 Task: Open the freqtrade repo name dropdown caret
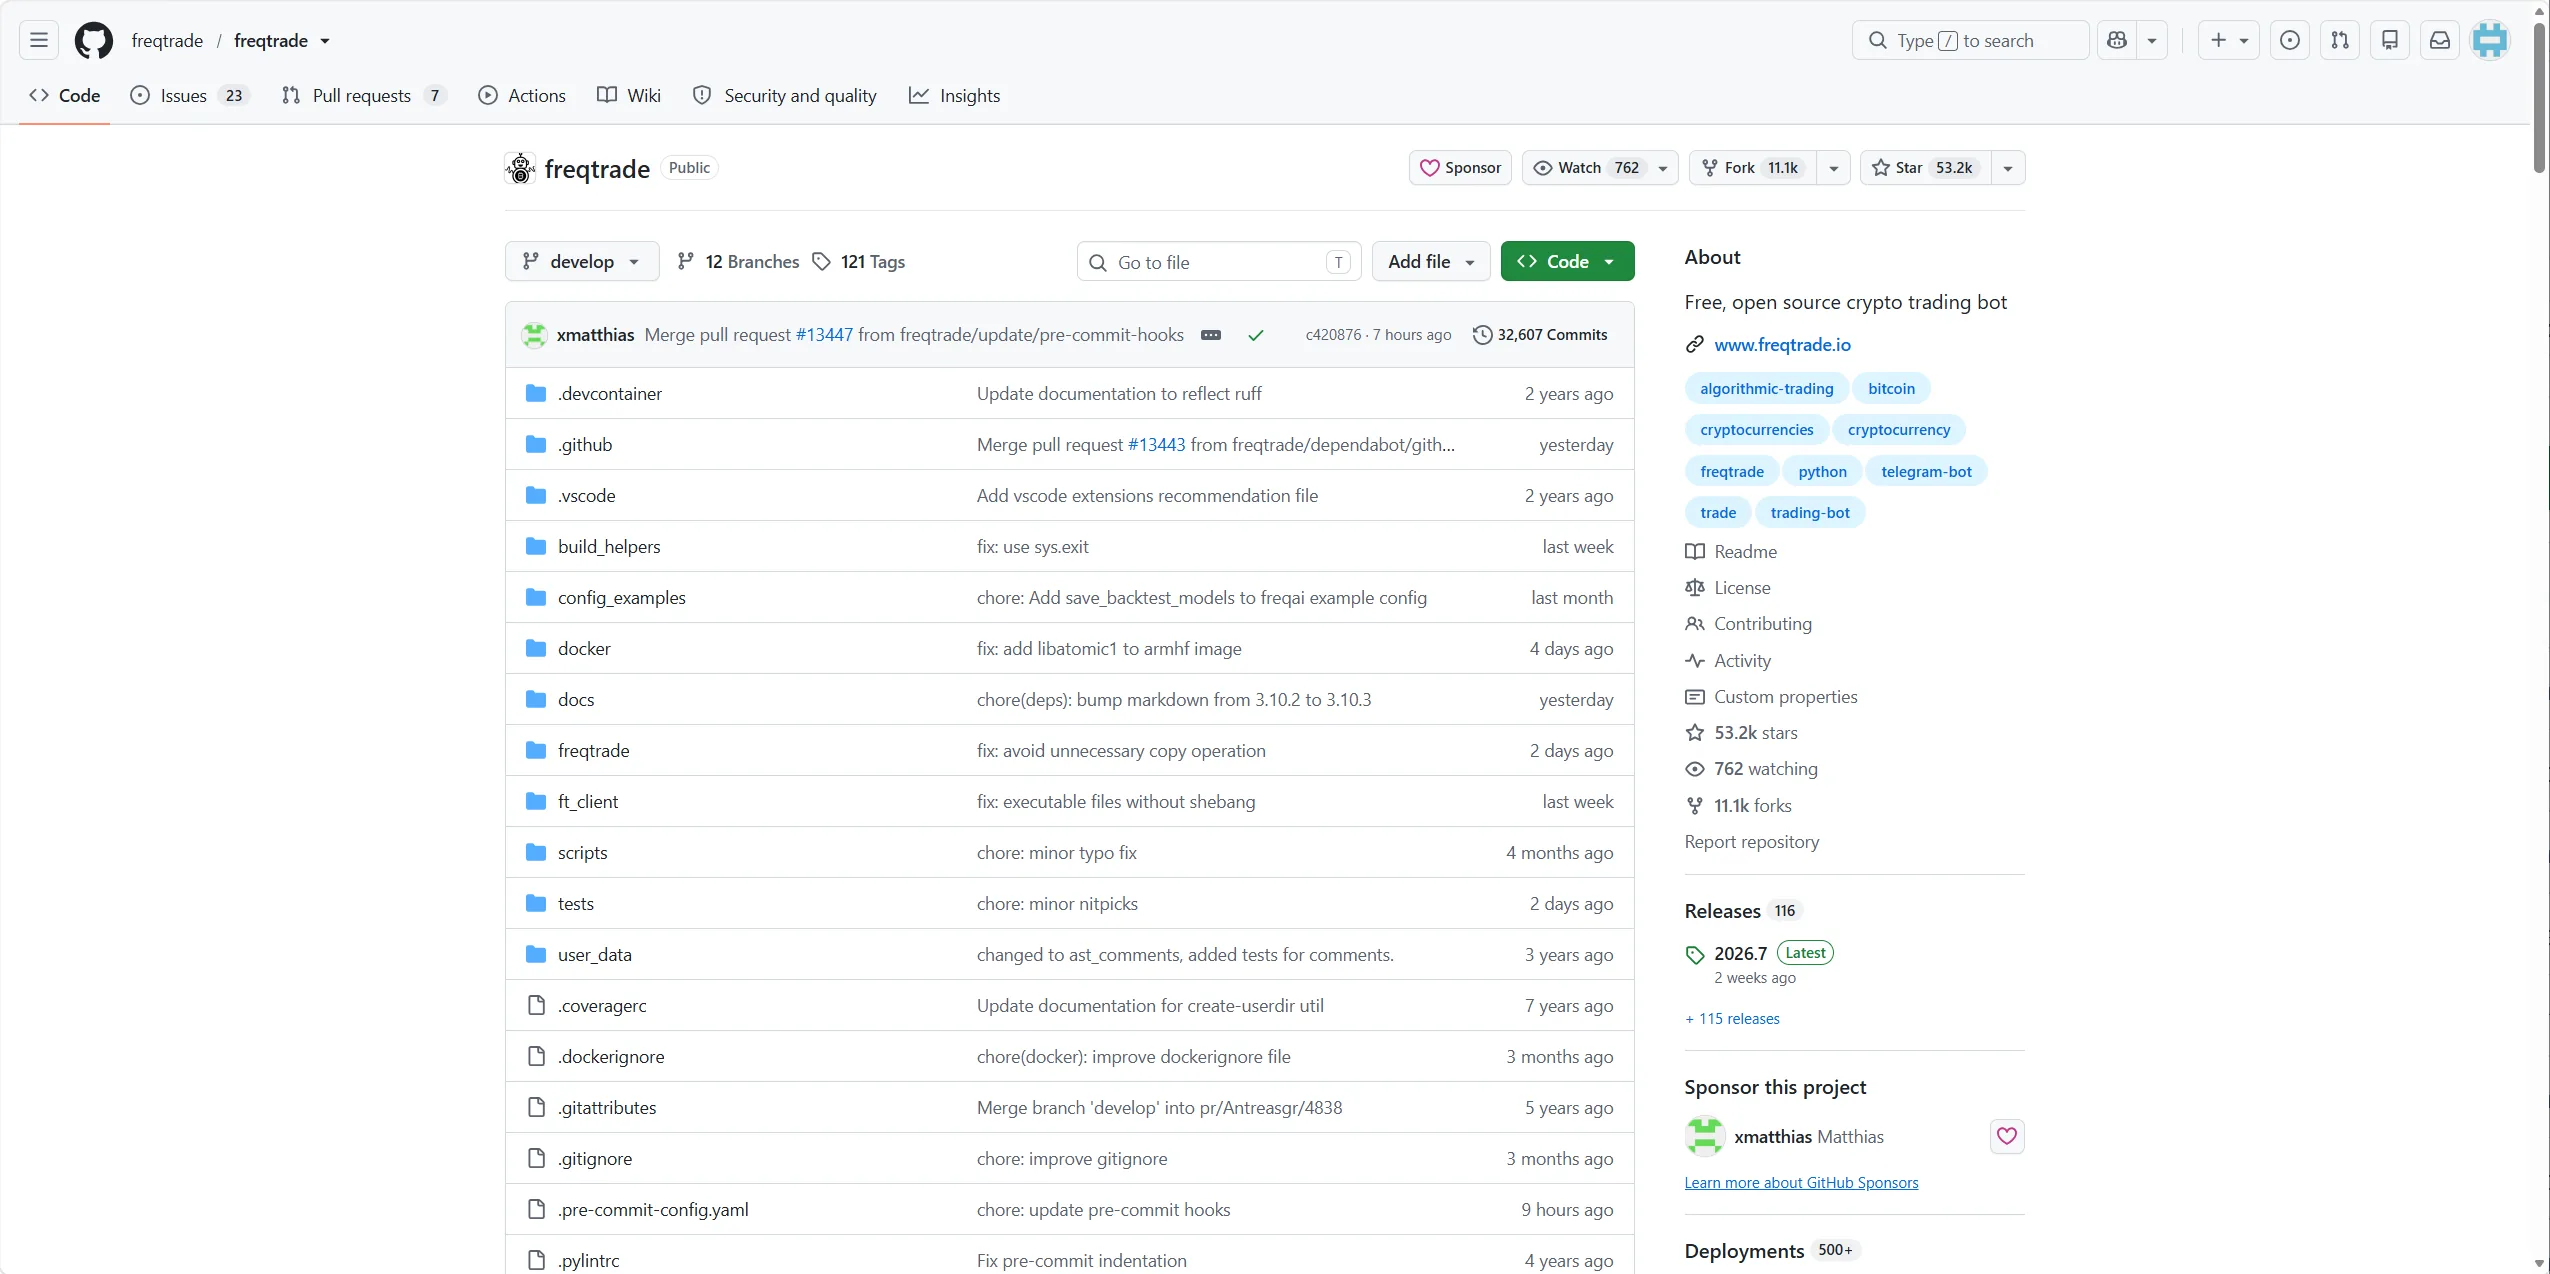[x=325, y=41]
